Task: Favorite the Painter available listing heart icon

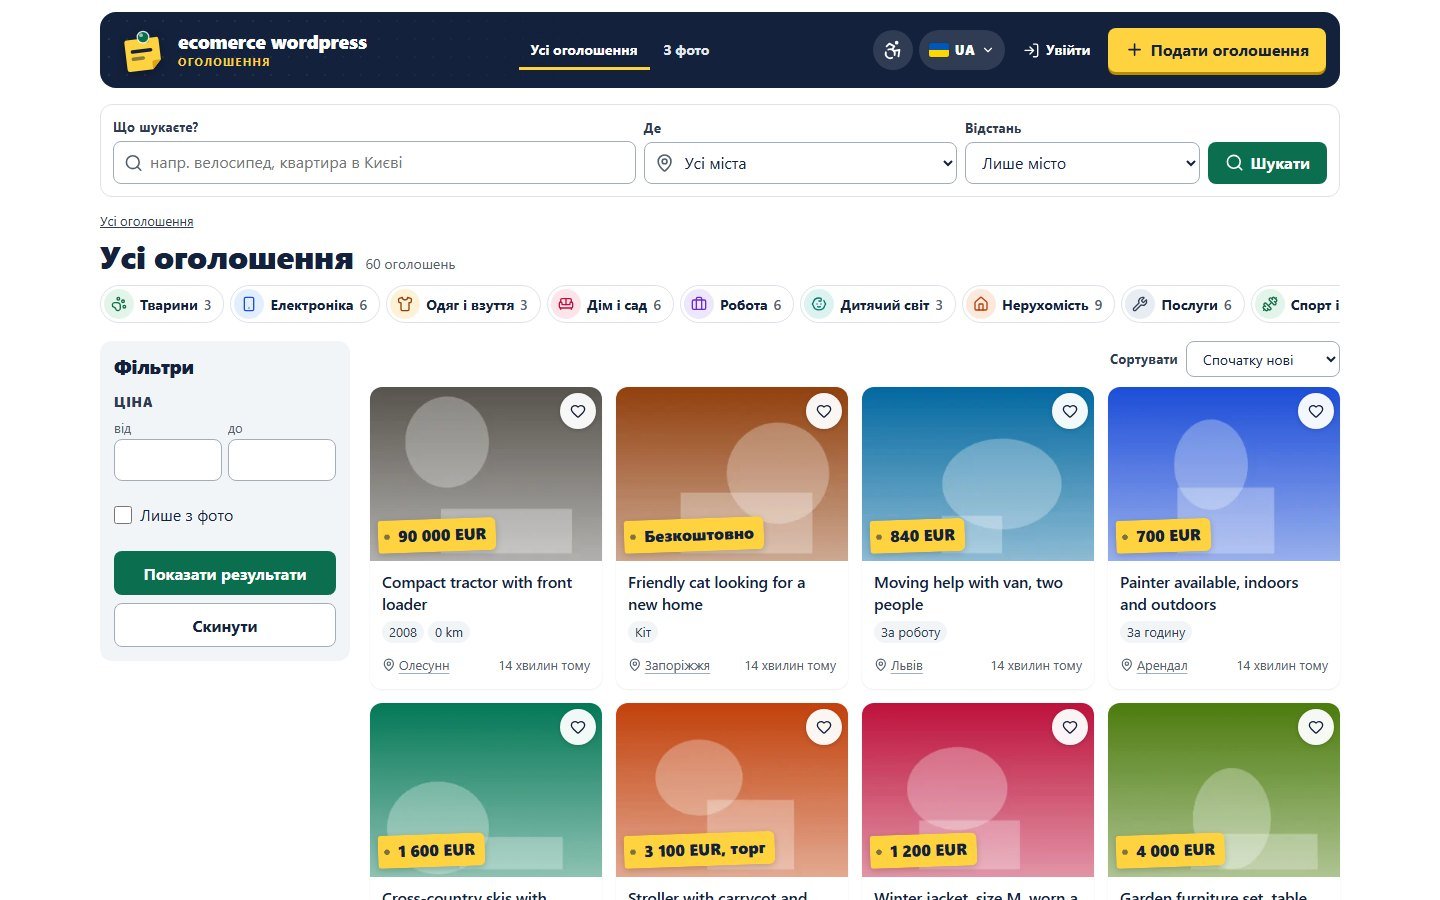Action: click(x=1316, y=411)
